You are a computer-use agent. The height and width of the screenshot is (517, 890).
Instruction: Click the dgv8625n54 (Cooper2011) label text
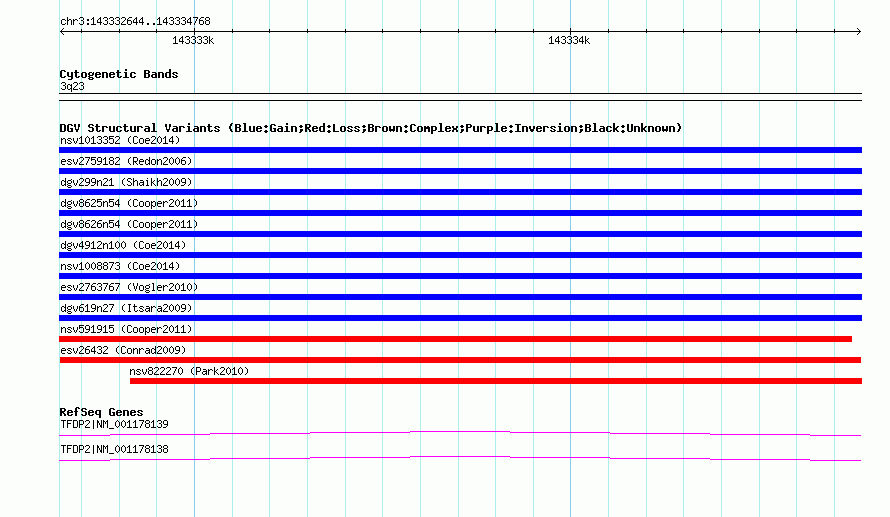(129, 203)
